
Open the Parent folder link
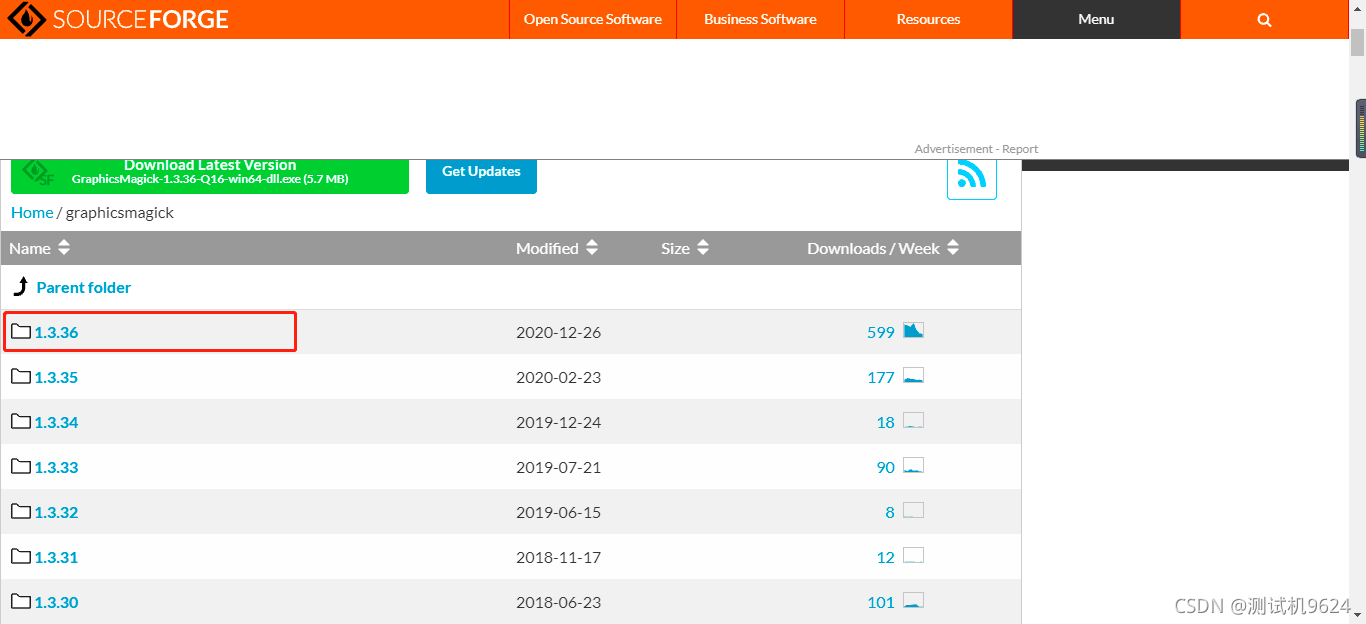(84, 287)
